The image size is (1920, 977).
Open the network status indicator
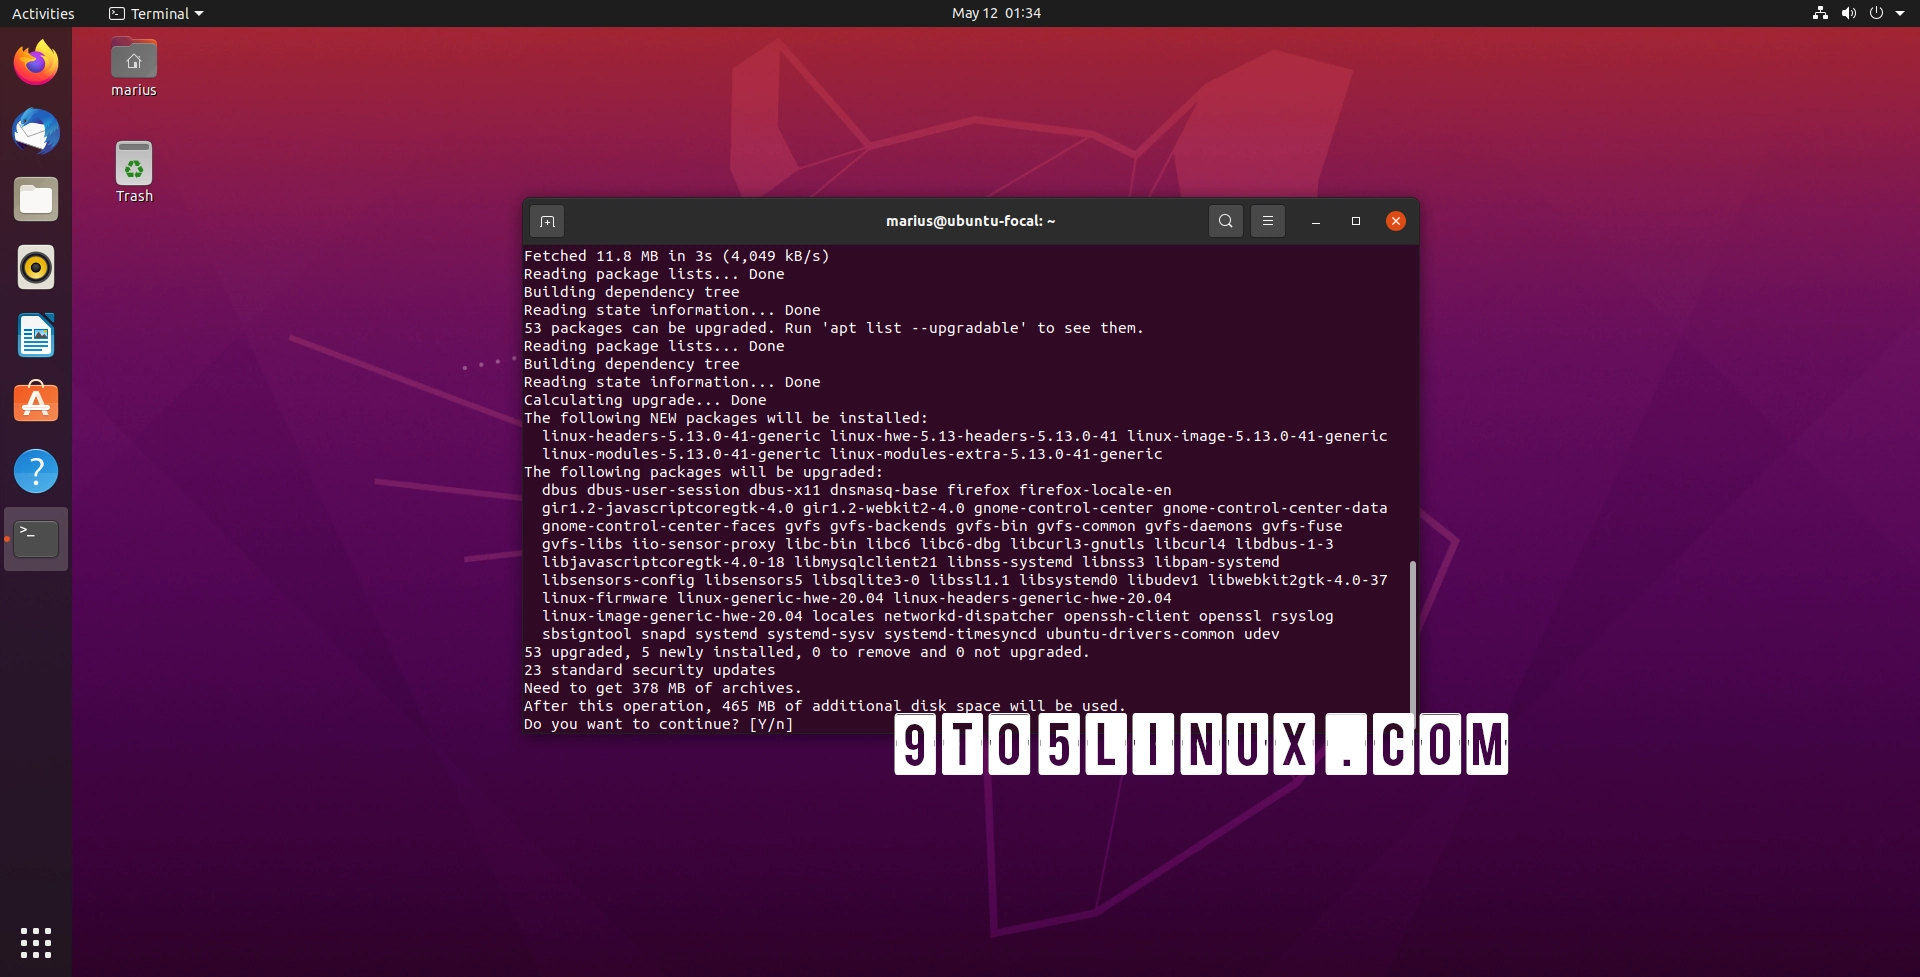tap(1822, 13)
